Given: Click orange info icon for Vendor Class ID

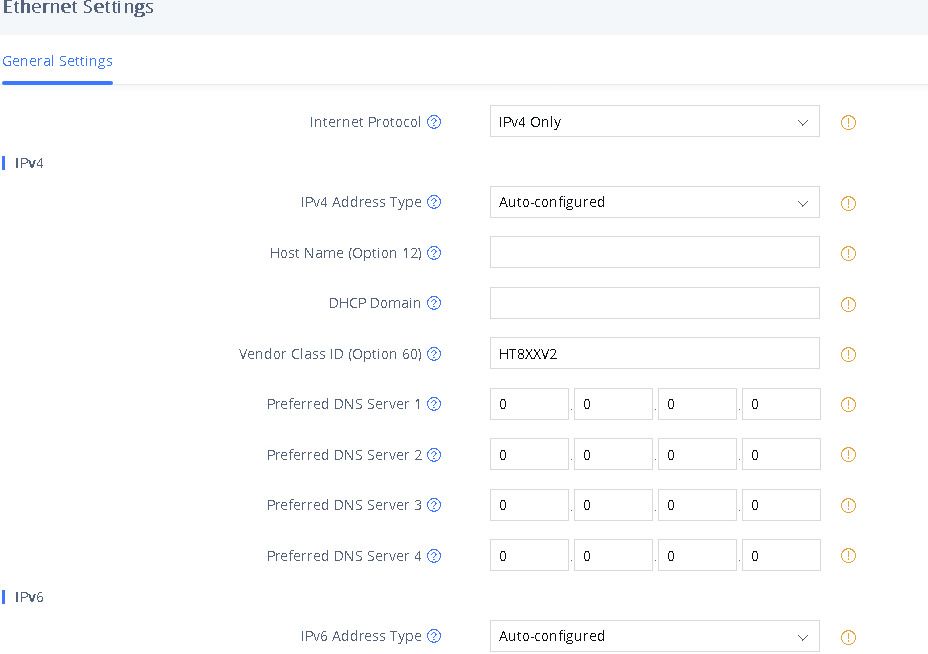Looking at the screenshot, I should (848, 354).
